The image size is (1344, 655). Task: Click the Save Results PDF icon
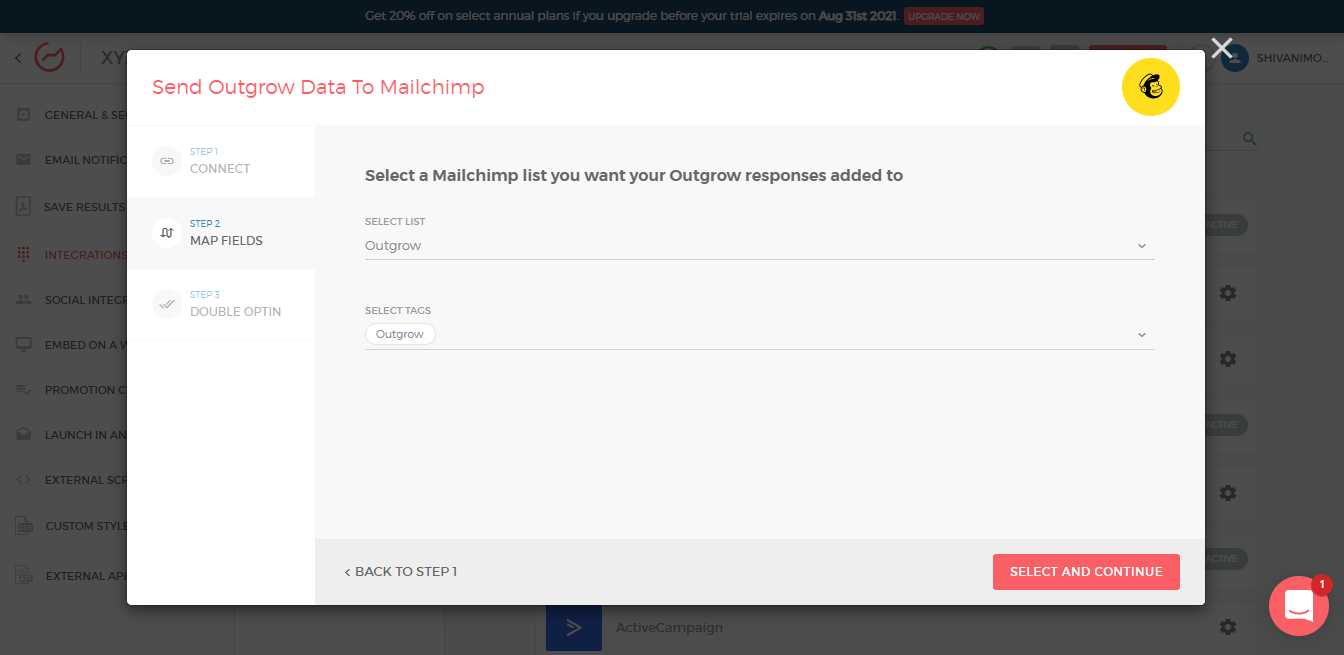(24, 207)
